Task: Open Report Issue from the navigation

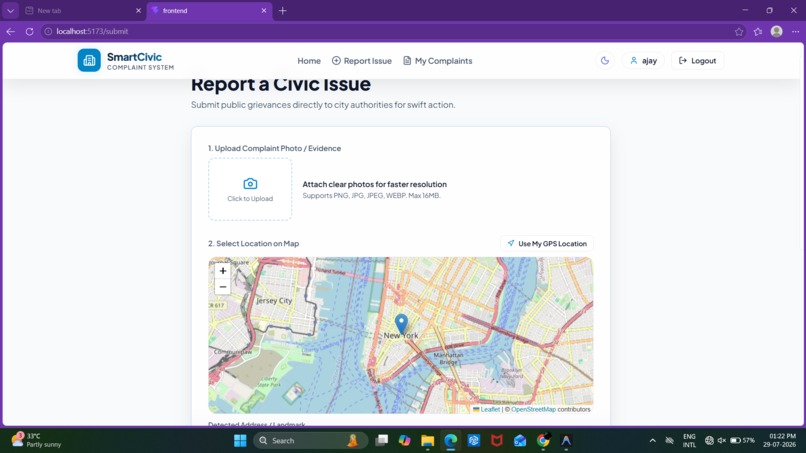Action: click(361, 61)
